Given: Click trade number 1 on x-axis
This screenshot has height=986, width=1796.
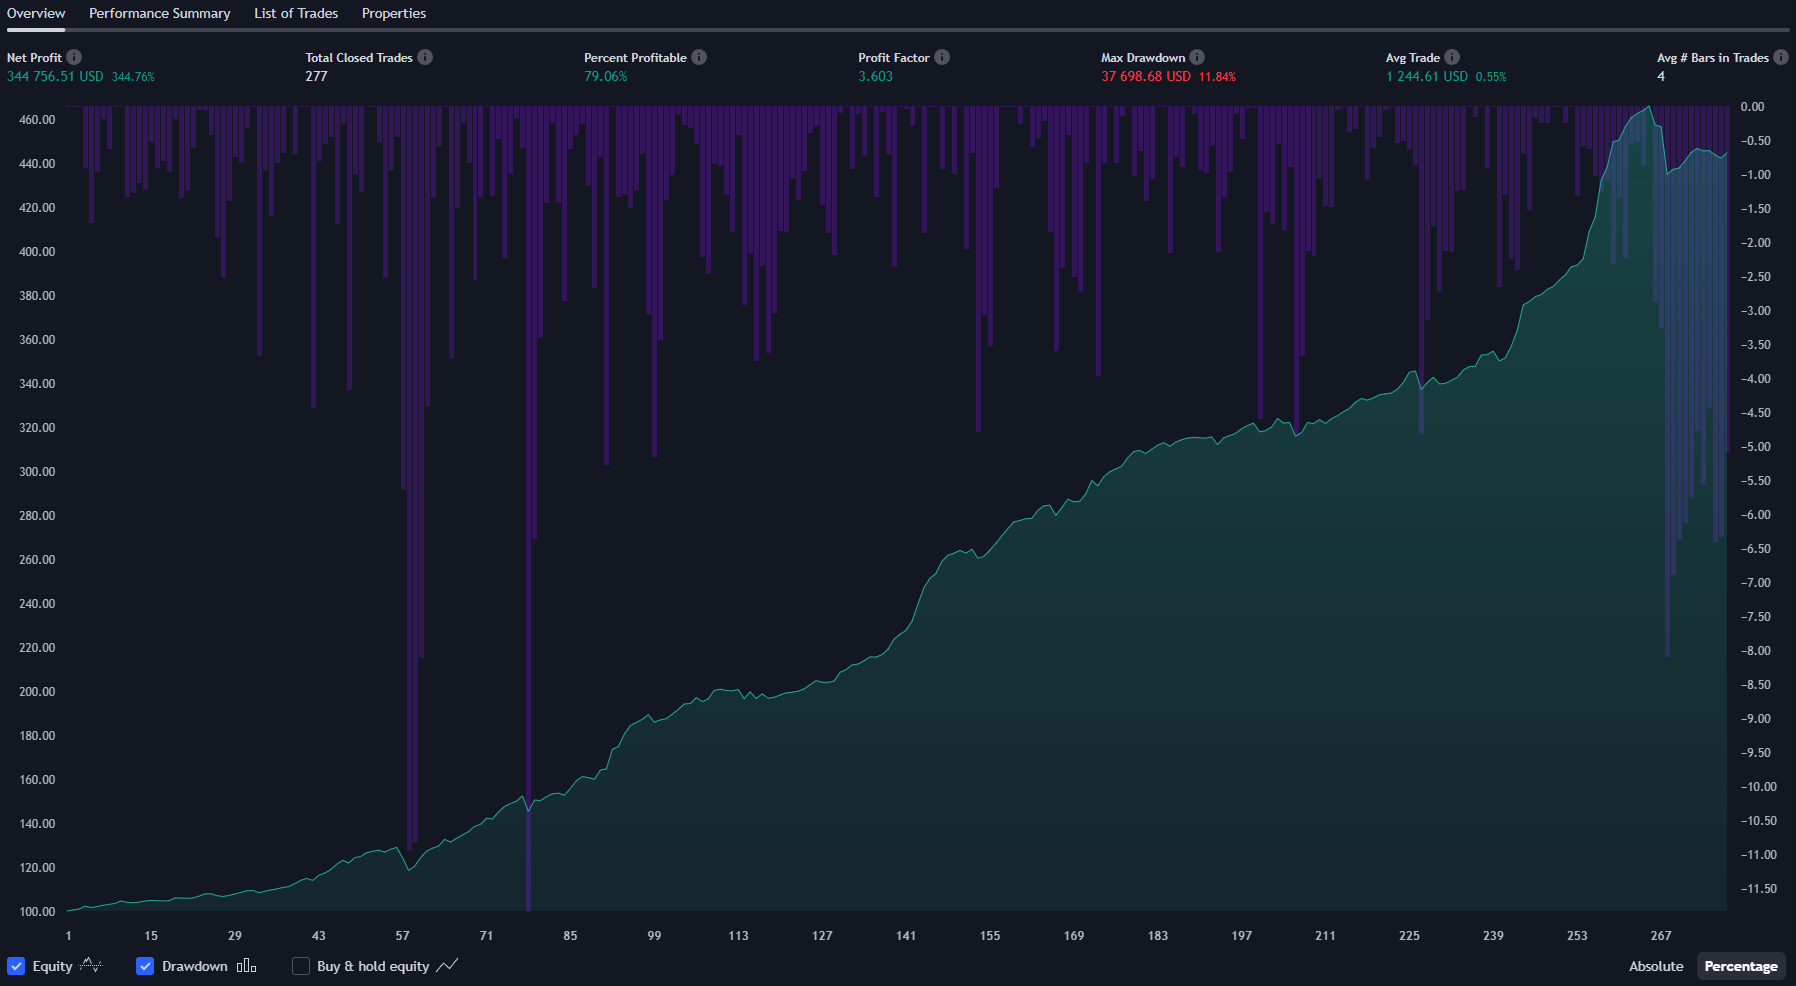Looking at the screenshot, I should 68,936.
